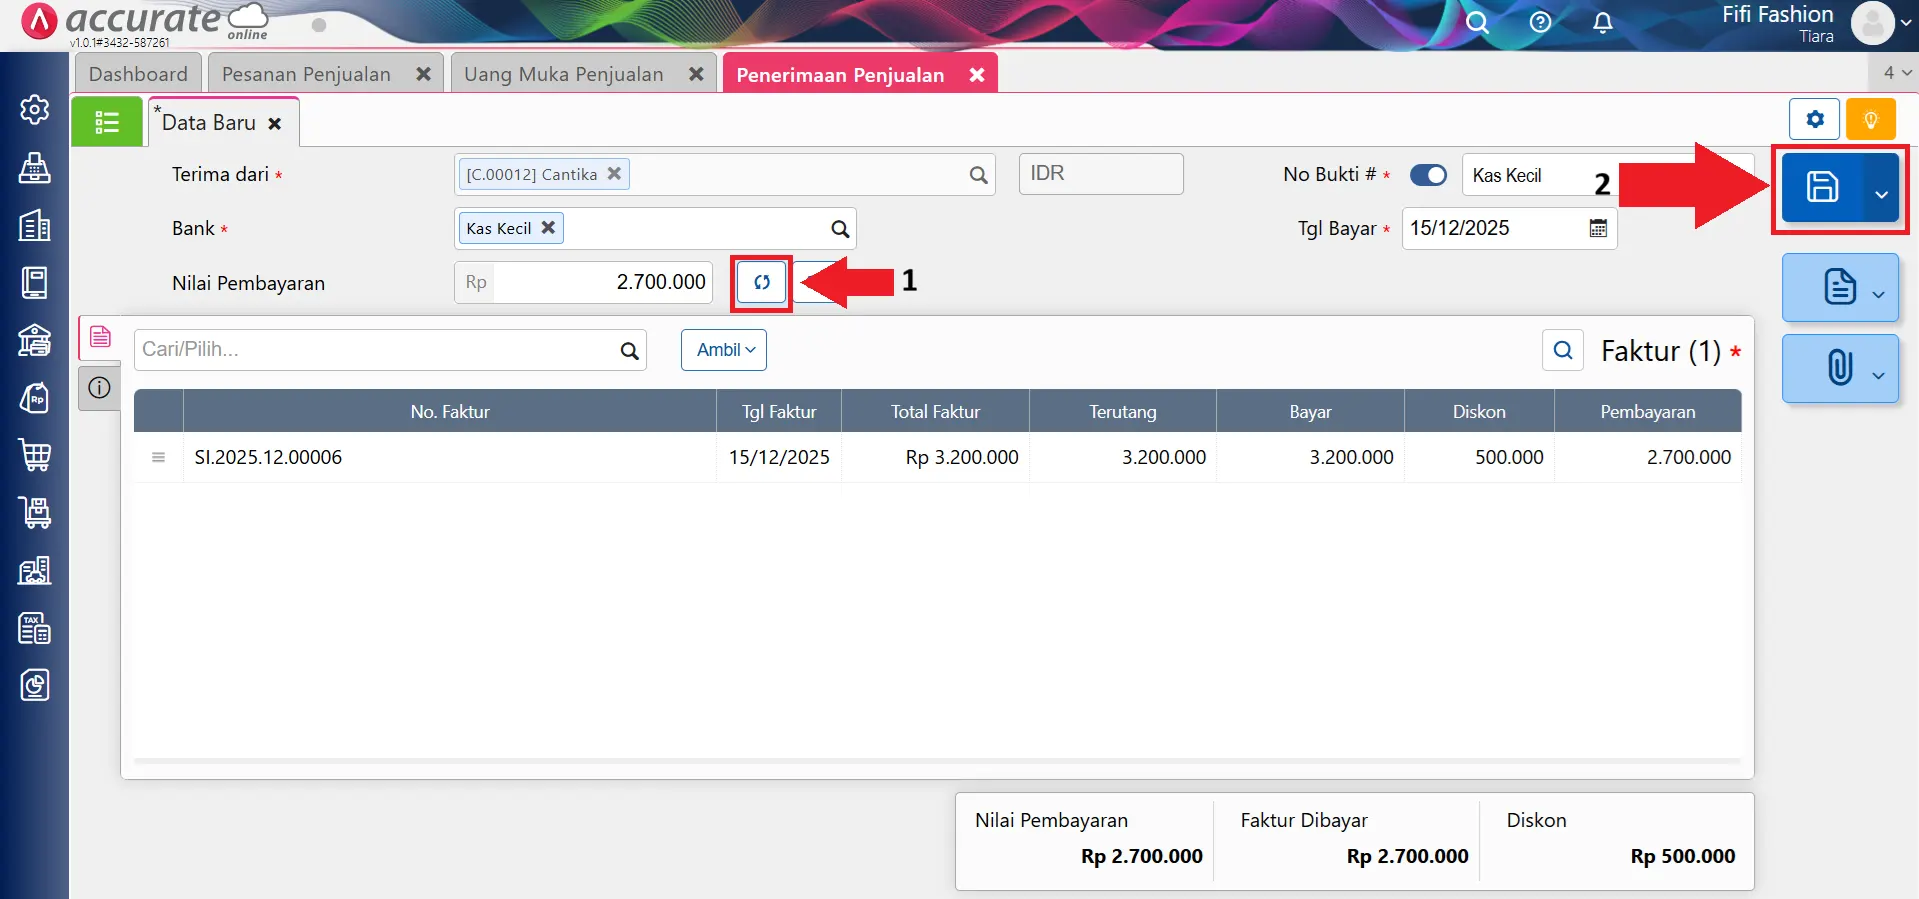Expand the user account menu chevron
The image size is (1919, 899).
[1905, 24]
